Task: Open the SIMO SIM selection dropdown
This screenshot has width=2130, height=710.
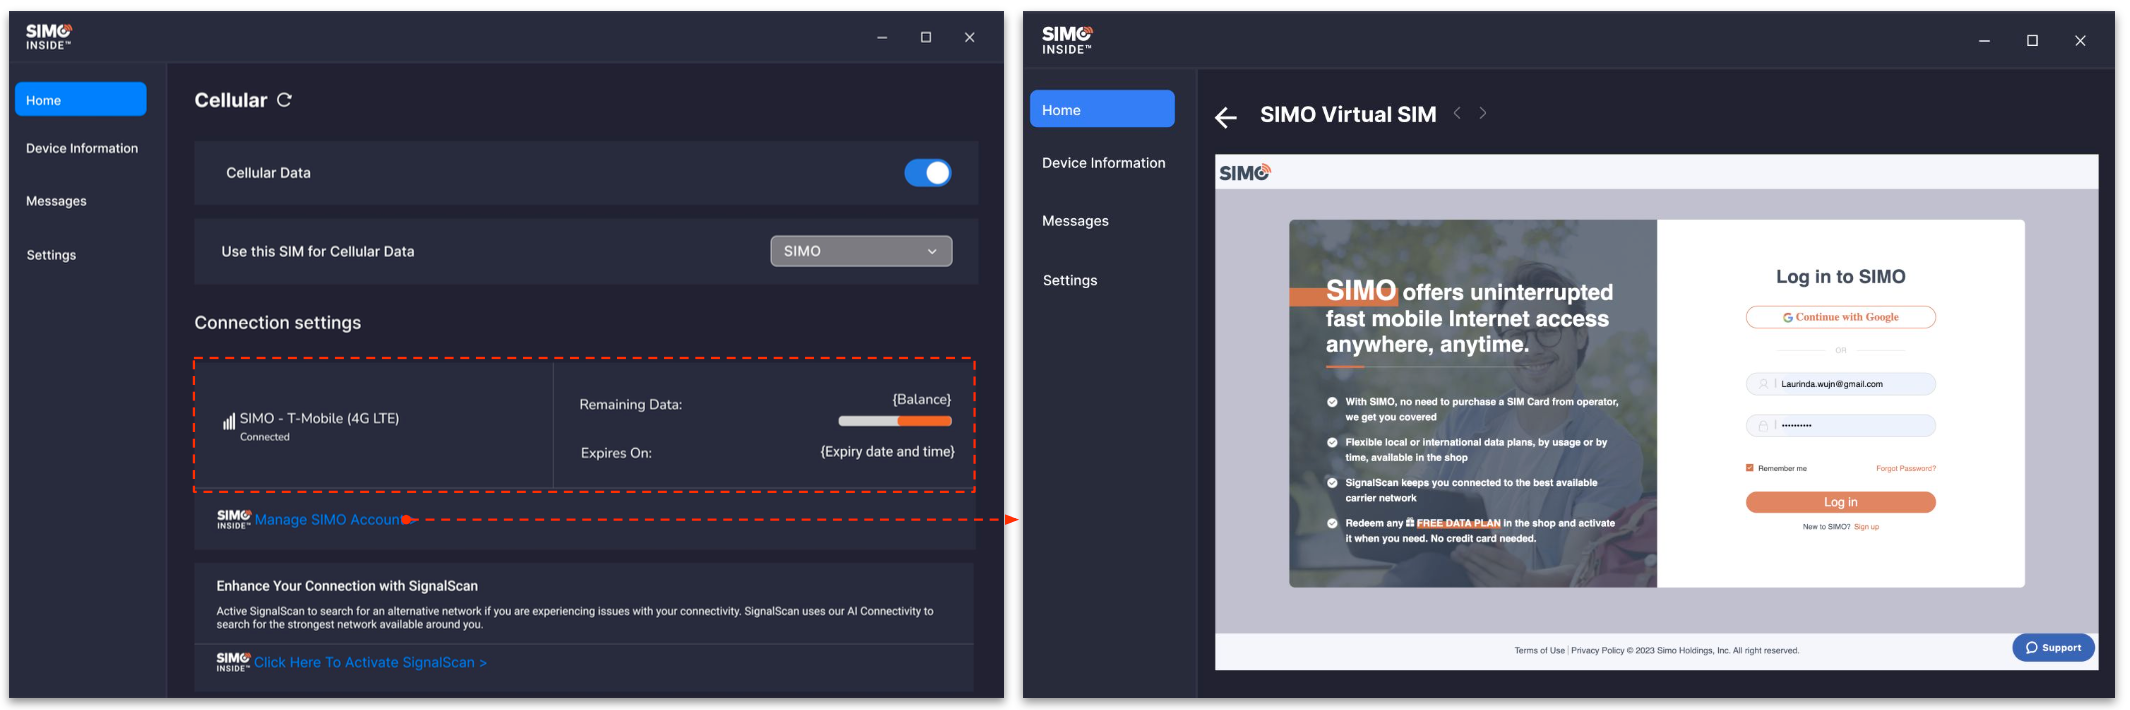Action: [861, 251]
